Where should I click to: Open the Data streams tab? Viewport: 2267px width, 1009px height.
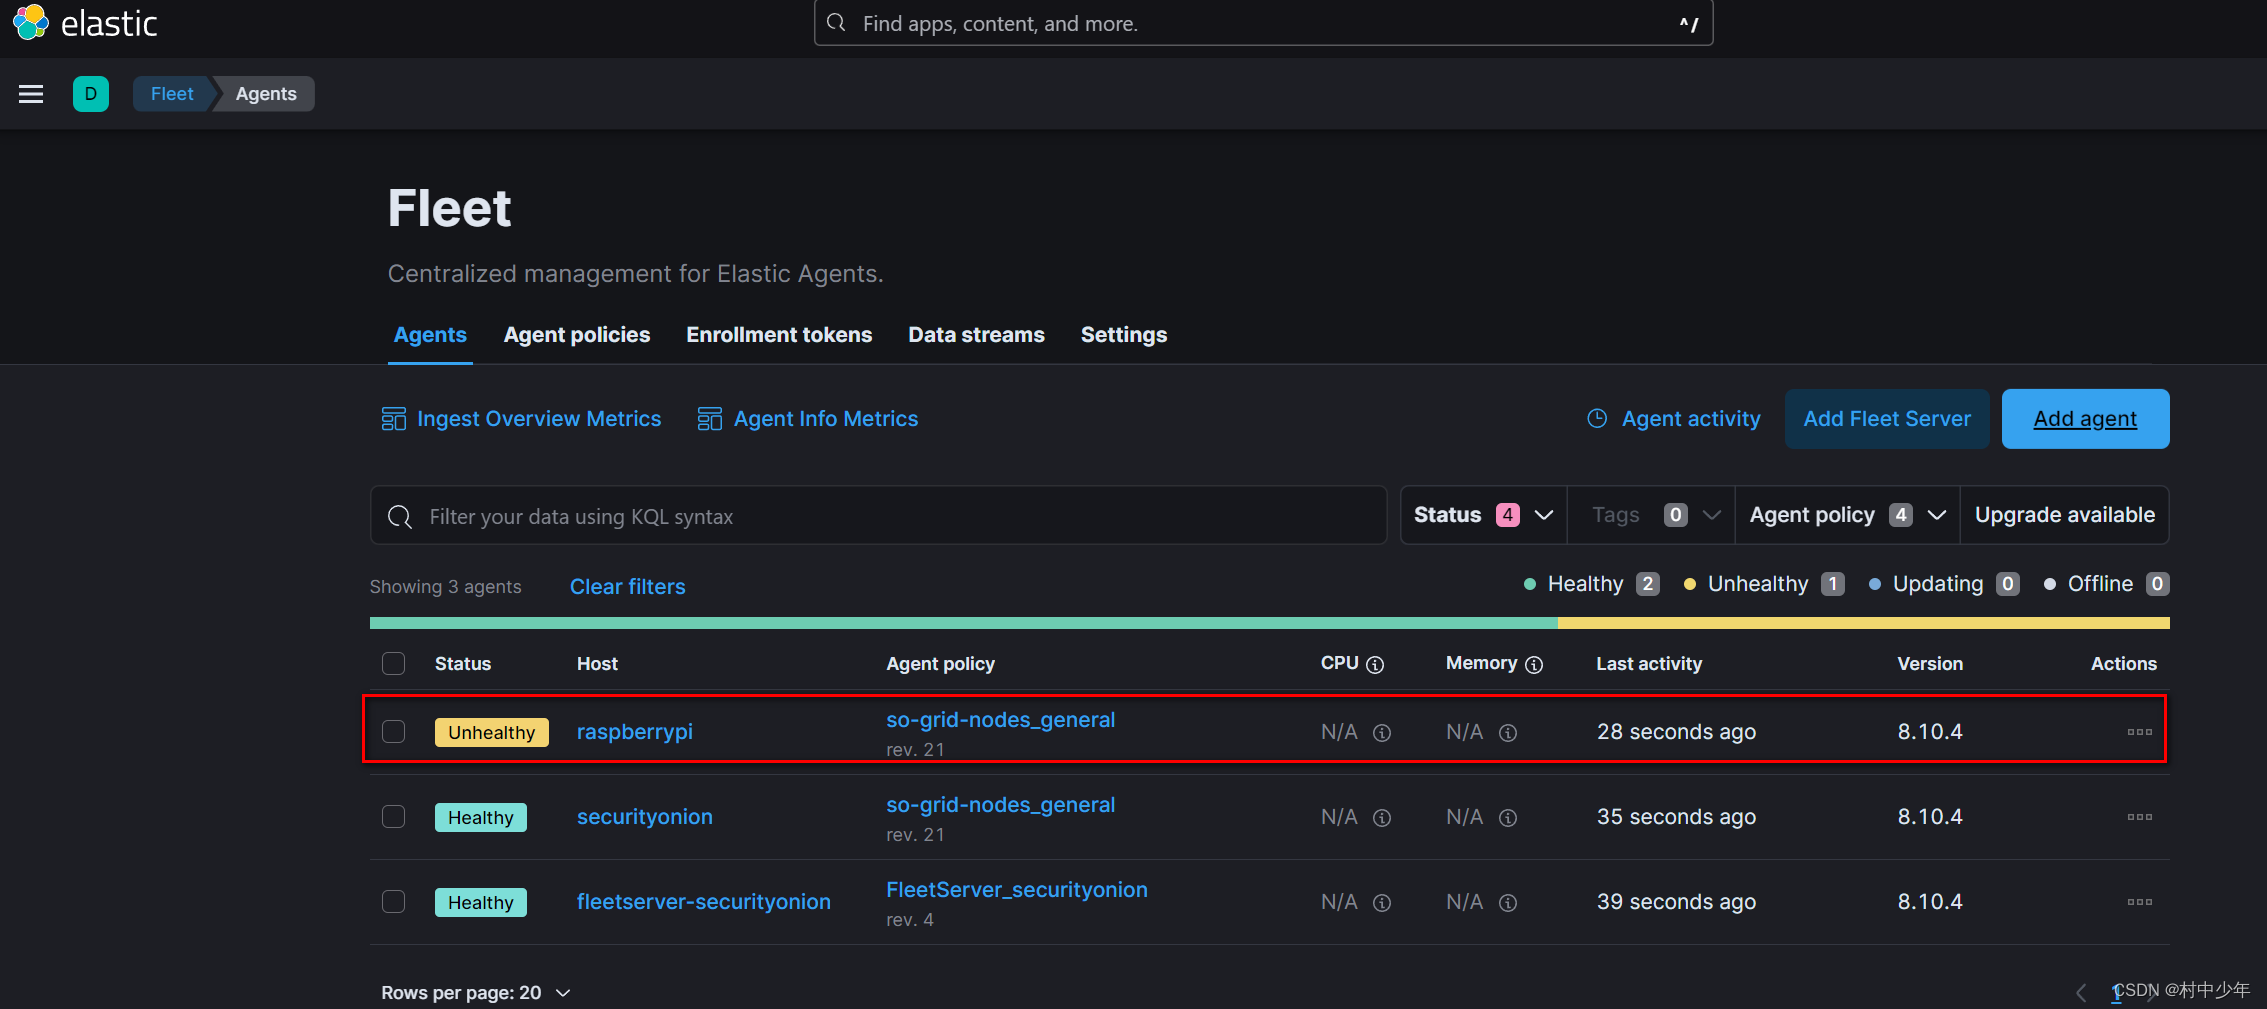tap(976, 335)
